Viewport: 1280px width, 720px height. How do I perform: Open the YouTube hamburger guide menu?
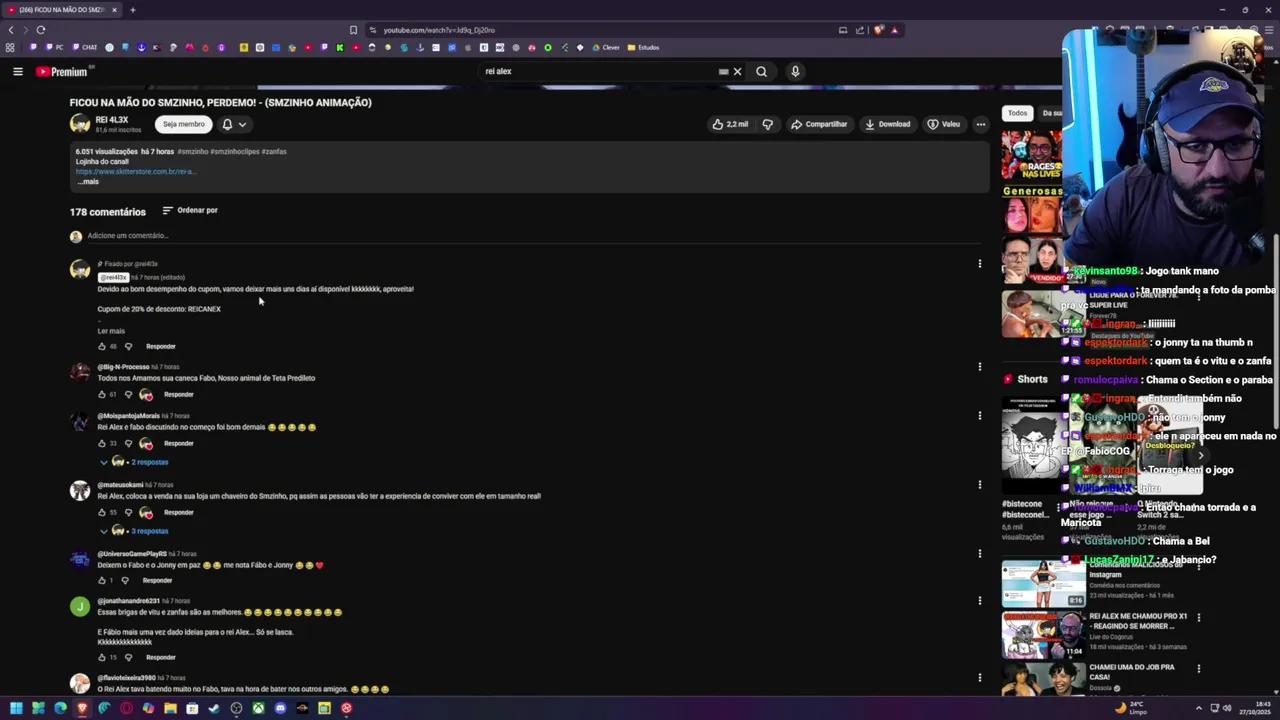(x=17, y=71)
